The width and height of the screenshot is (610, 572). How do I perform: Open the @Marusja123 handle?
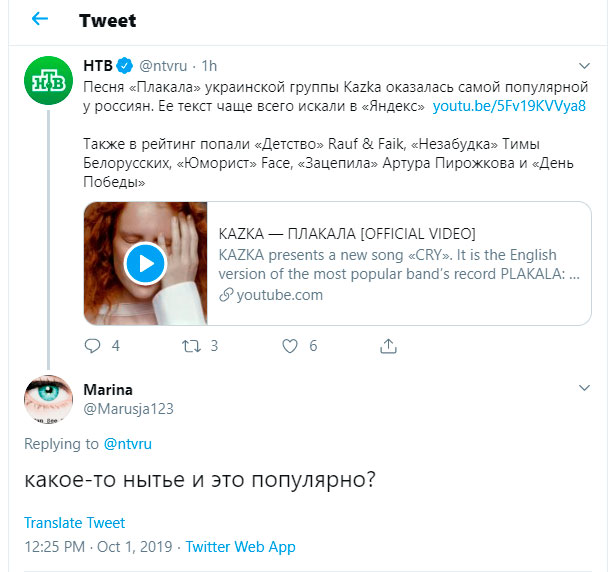pyautogui.click(x=128, y=408)
